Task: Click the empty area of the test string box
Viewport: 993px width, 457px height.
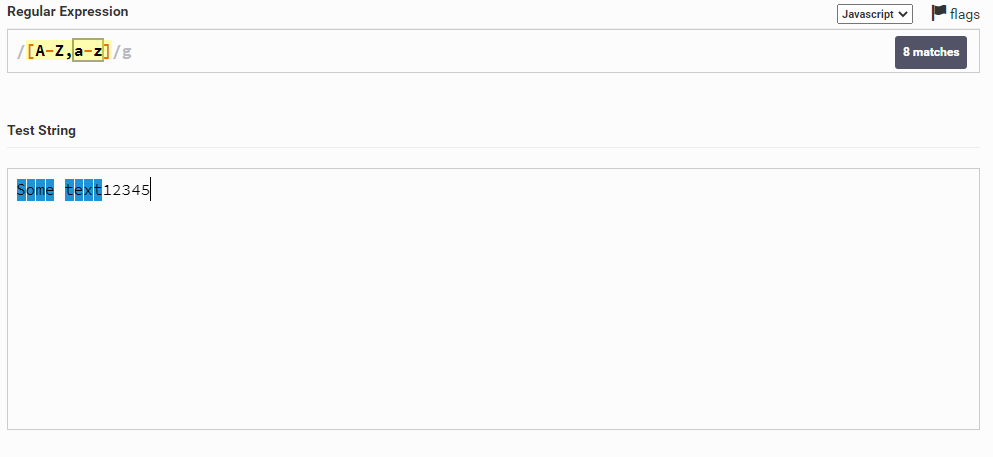Action: [x=490, y=320]
